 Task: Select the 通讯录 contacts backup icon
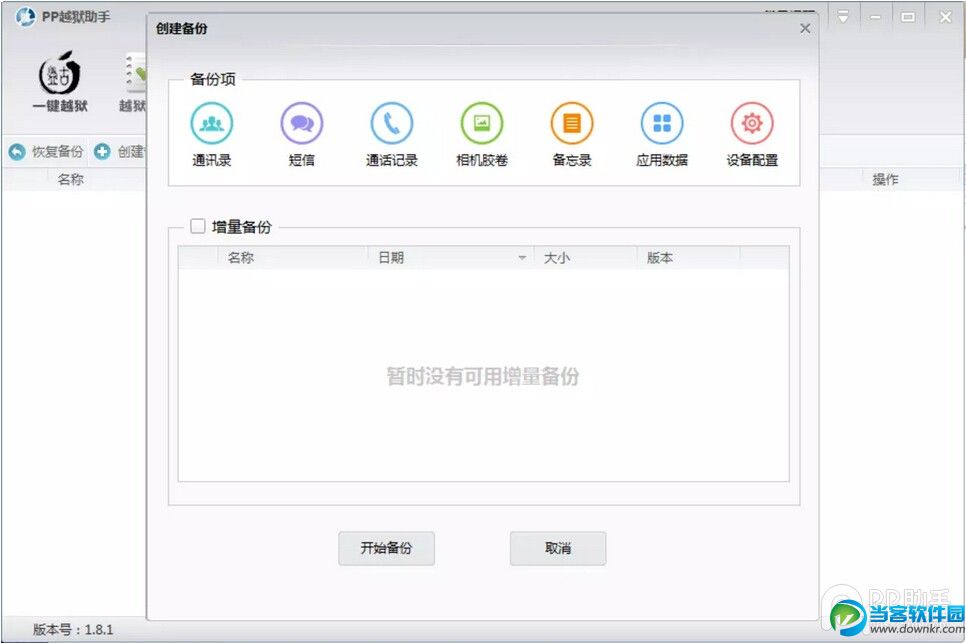tap(211, 123)
